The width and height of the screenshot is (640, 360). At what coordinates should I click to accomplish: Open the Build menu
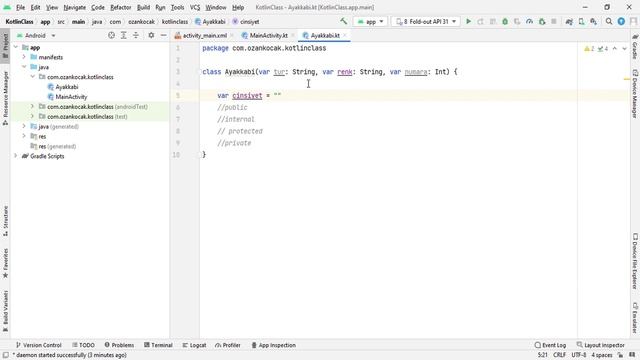coord(143,7)
